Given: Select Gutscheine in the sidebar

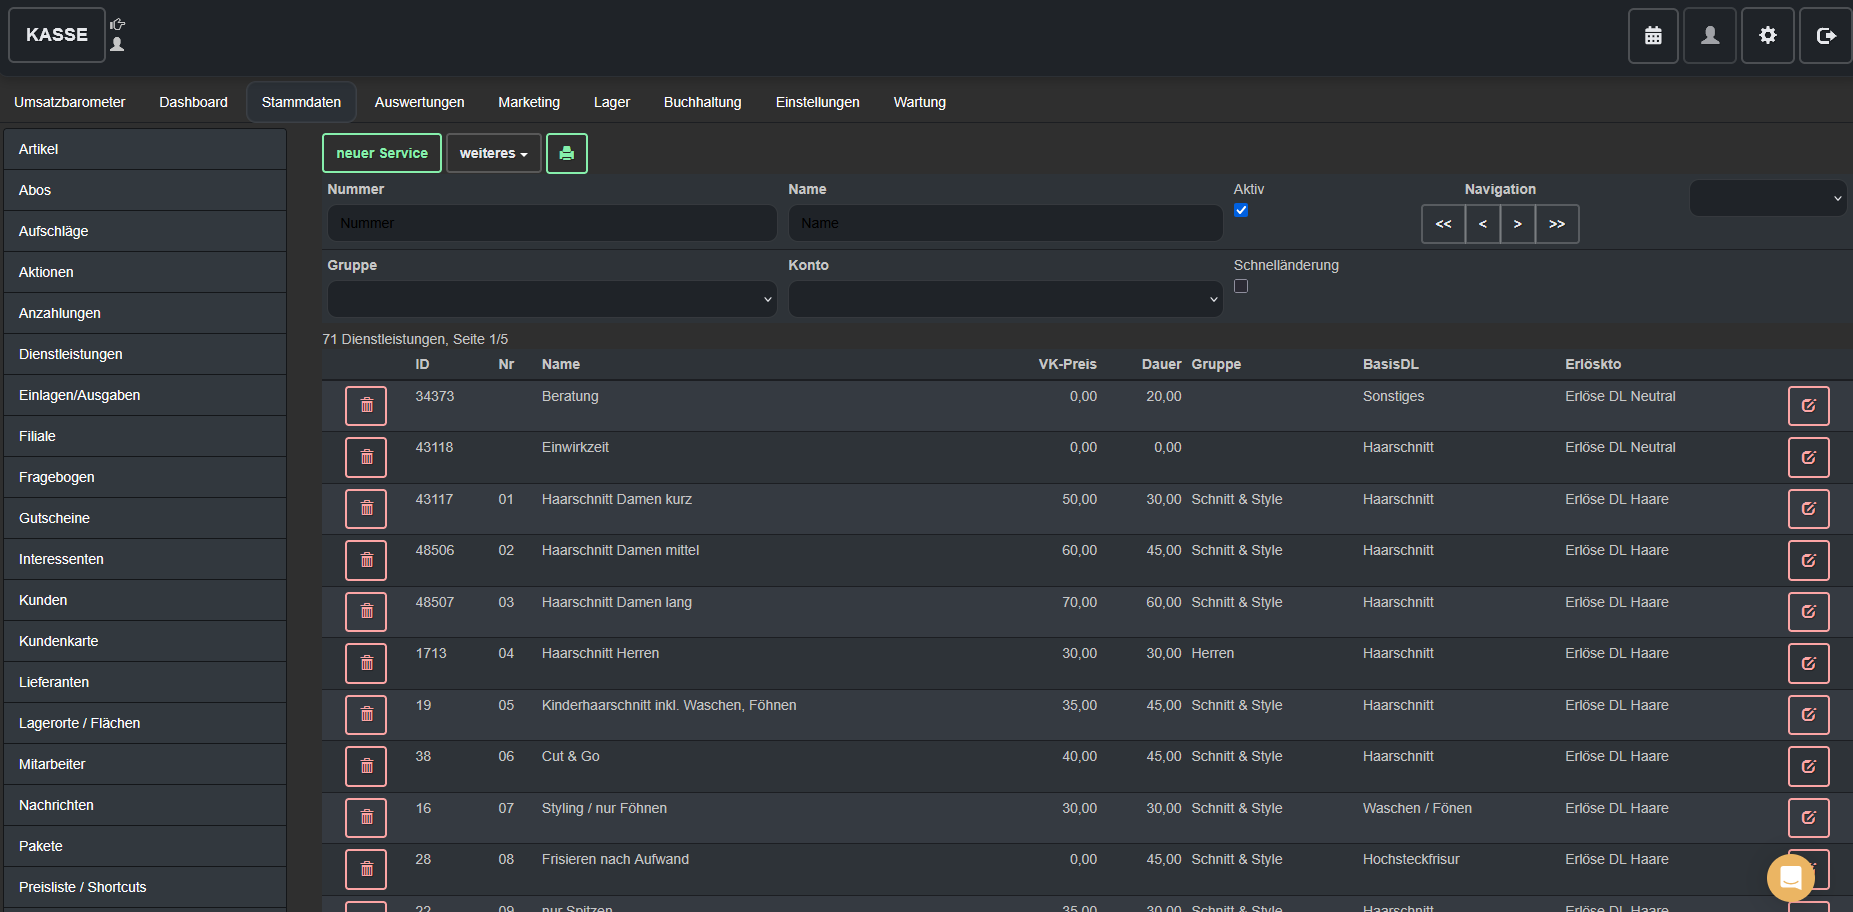Looking at the screenshot, I should (54, 518).
